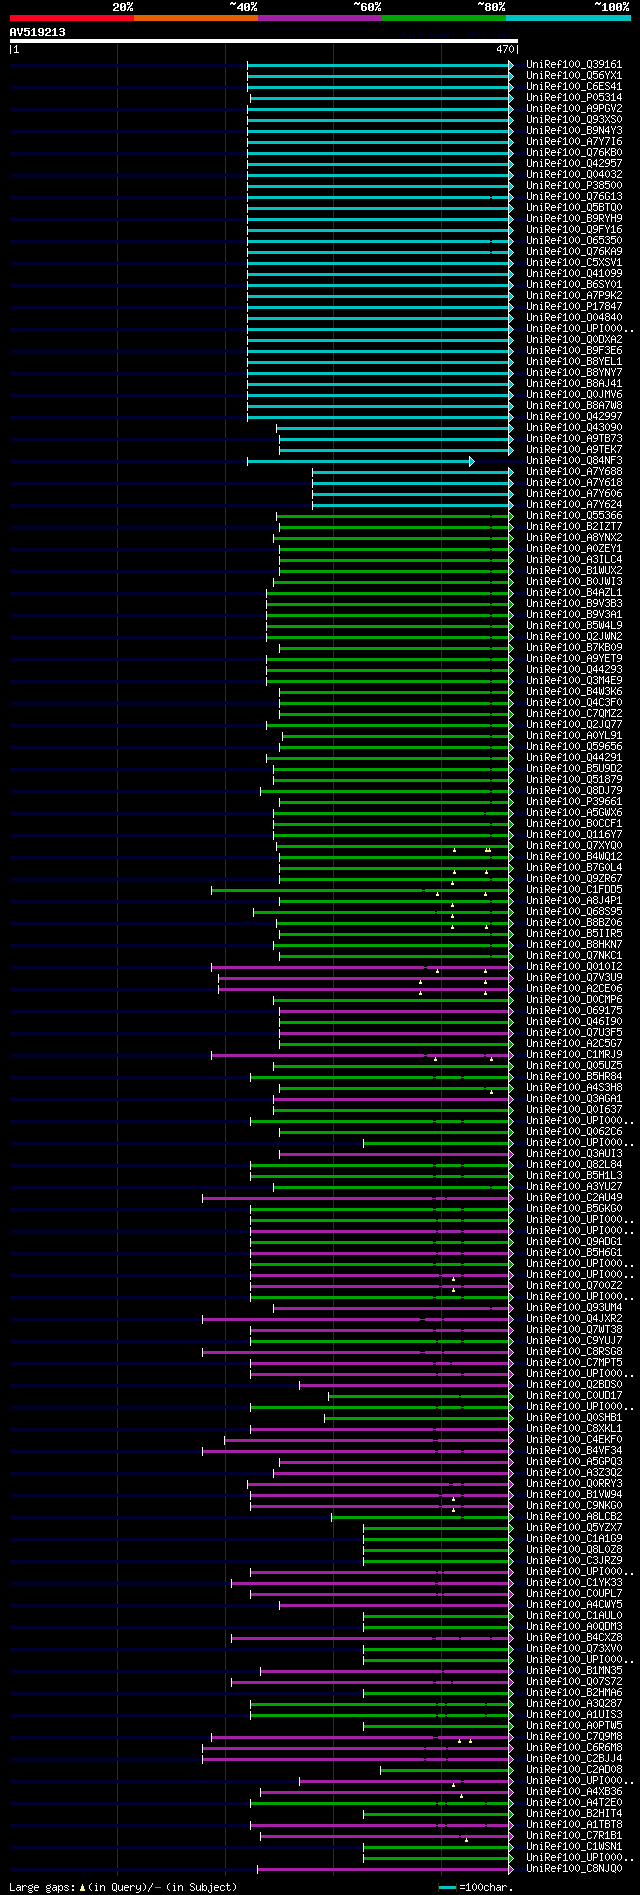
Task: Select the UniRef100_Q41099 label
Action: 574,273
